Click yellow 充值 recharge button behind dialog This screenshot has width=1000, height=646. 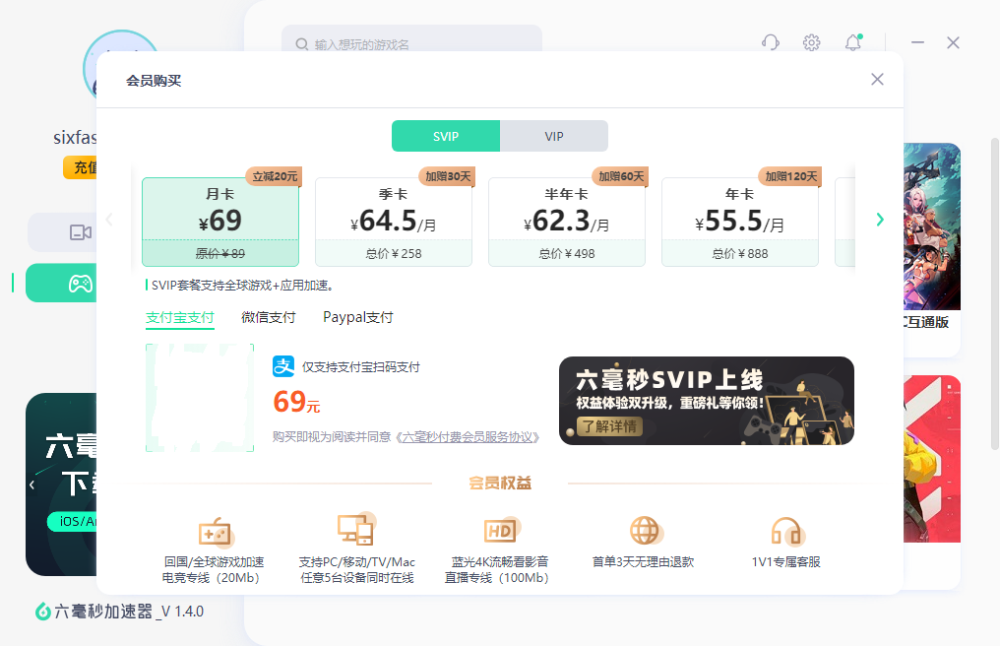pos(80,167)
